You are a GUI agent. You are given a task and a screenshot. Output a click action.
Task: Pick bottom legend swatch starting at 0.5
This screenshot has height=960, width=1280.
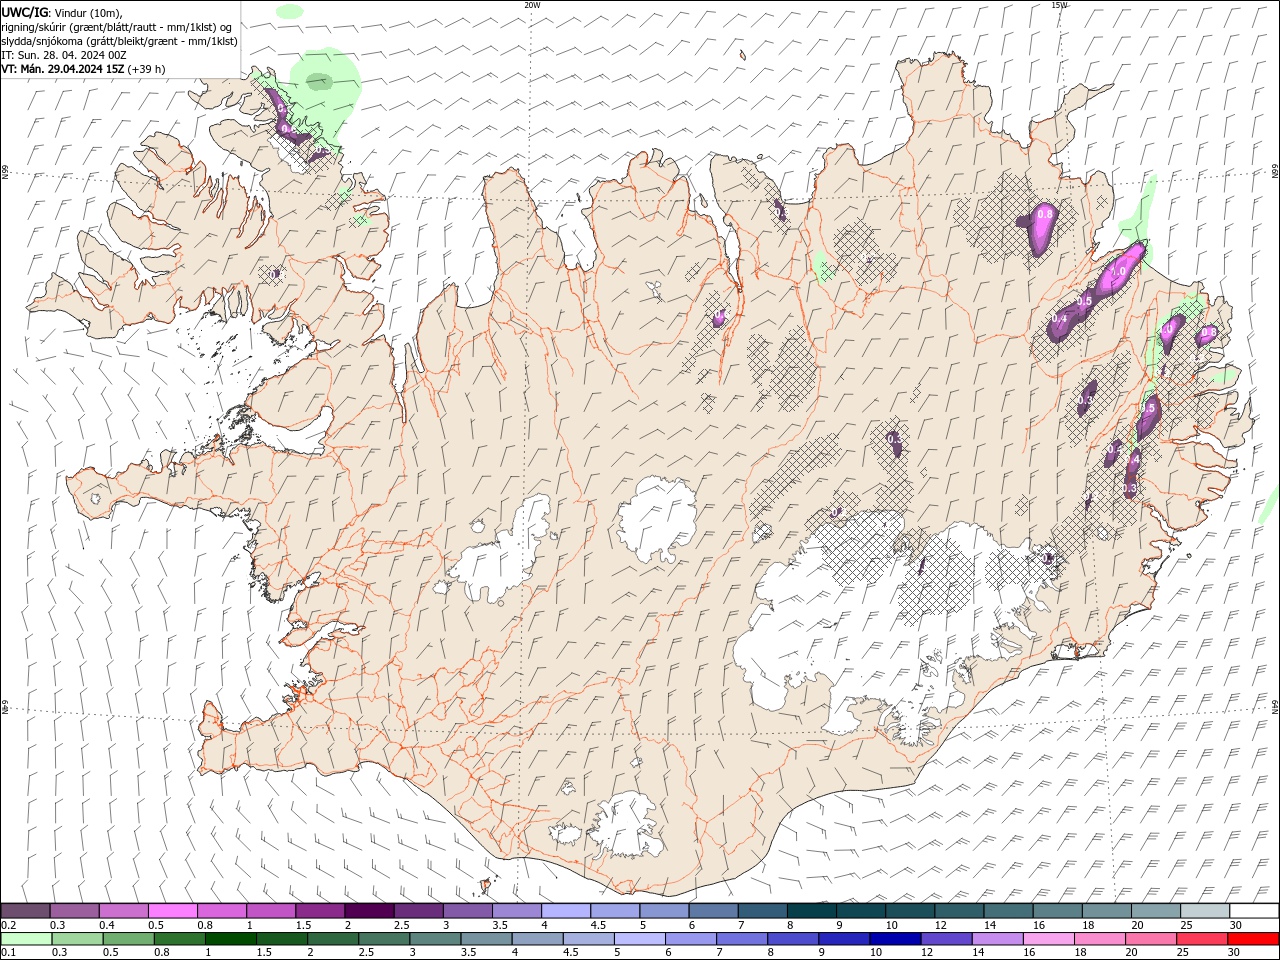128,939
